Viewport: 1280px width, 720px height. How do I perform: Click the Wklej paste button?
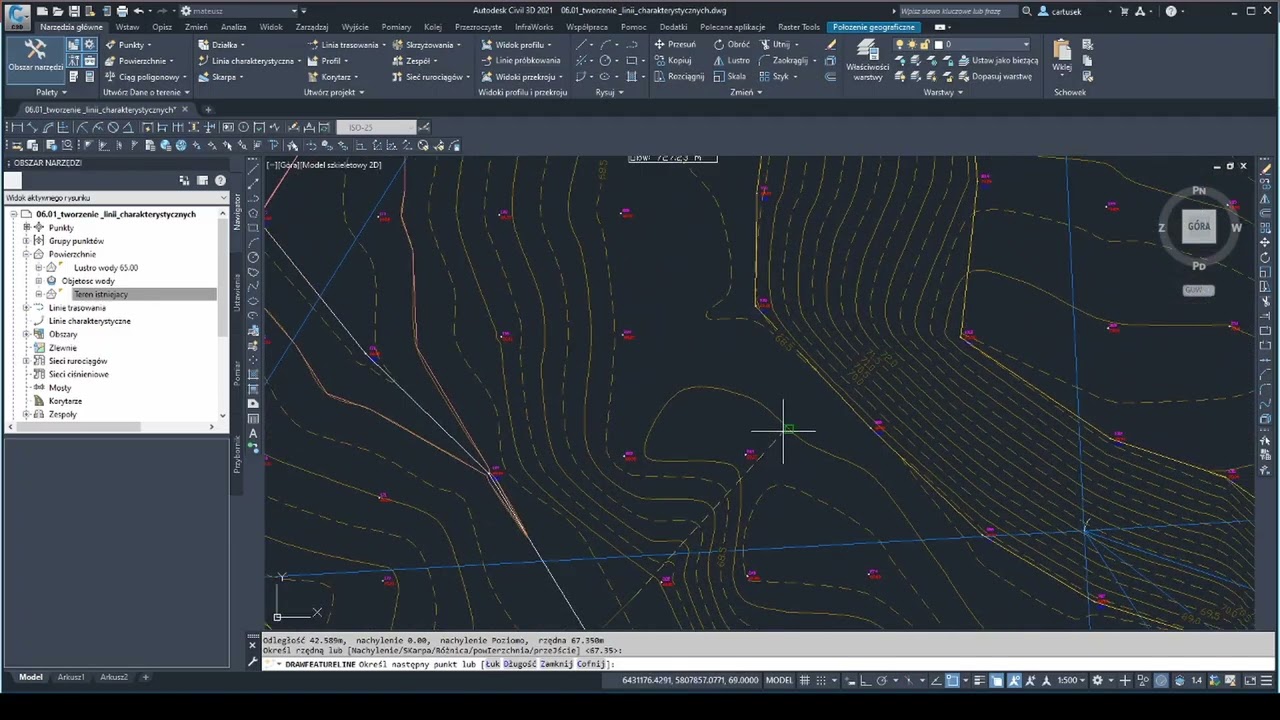tap(1062, 55)
